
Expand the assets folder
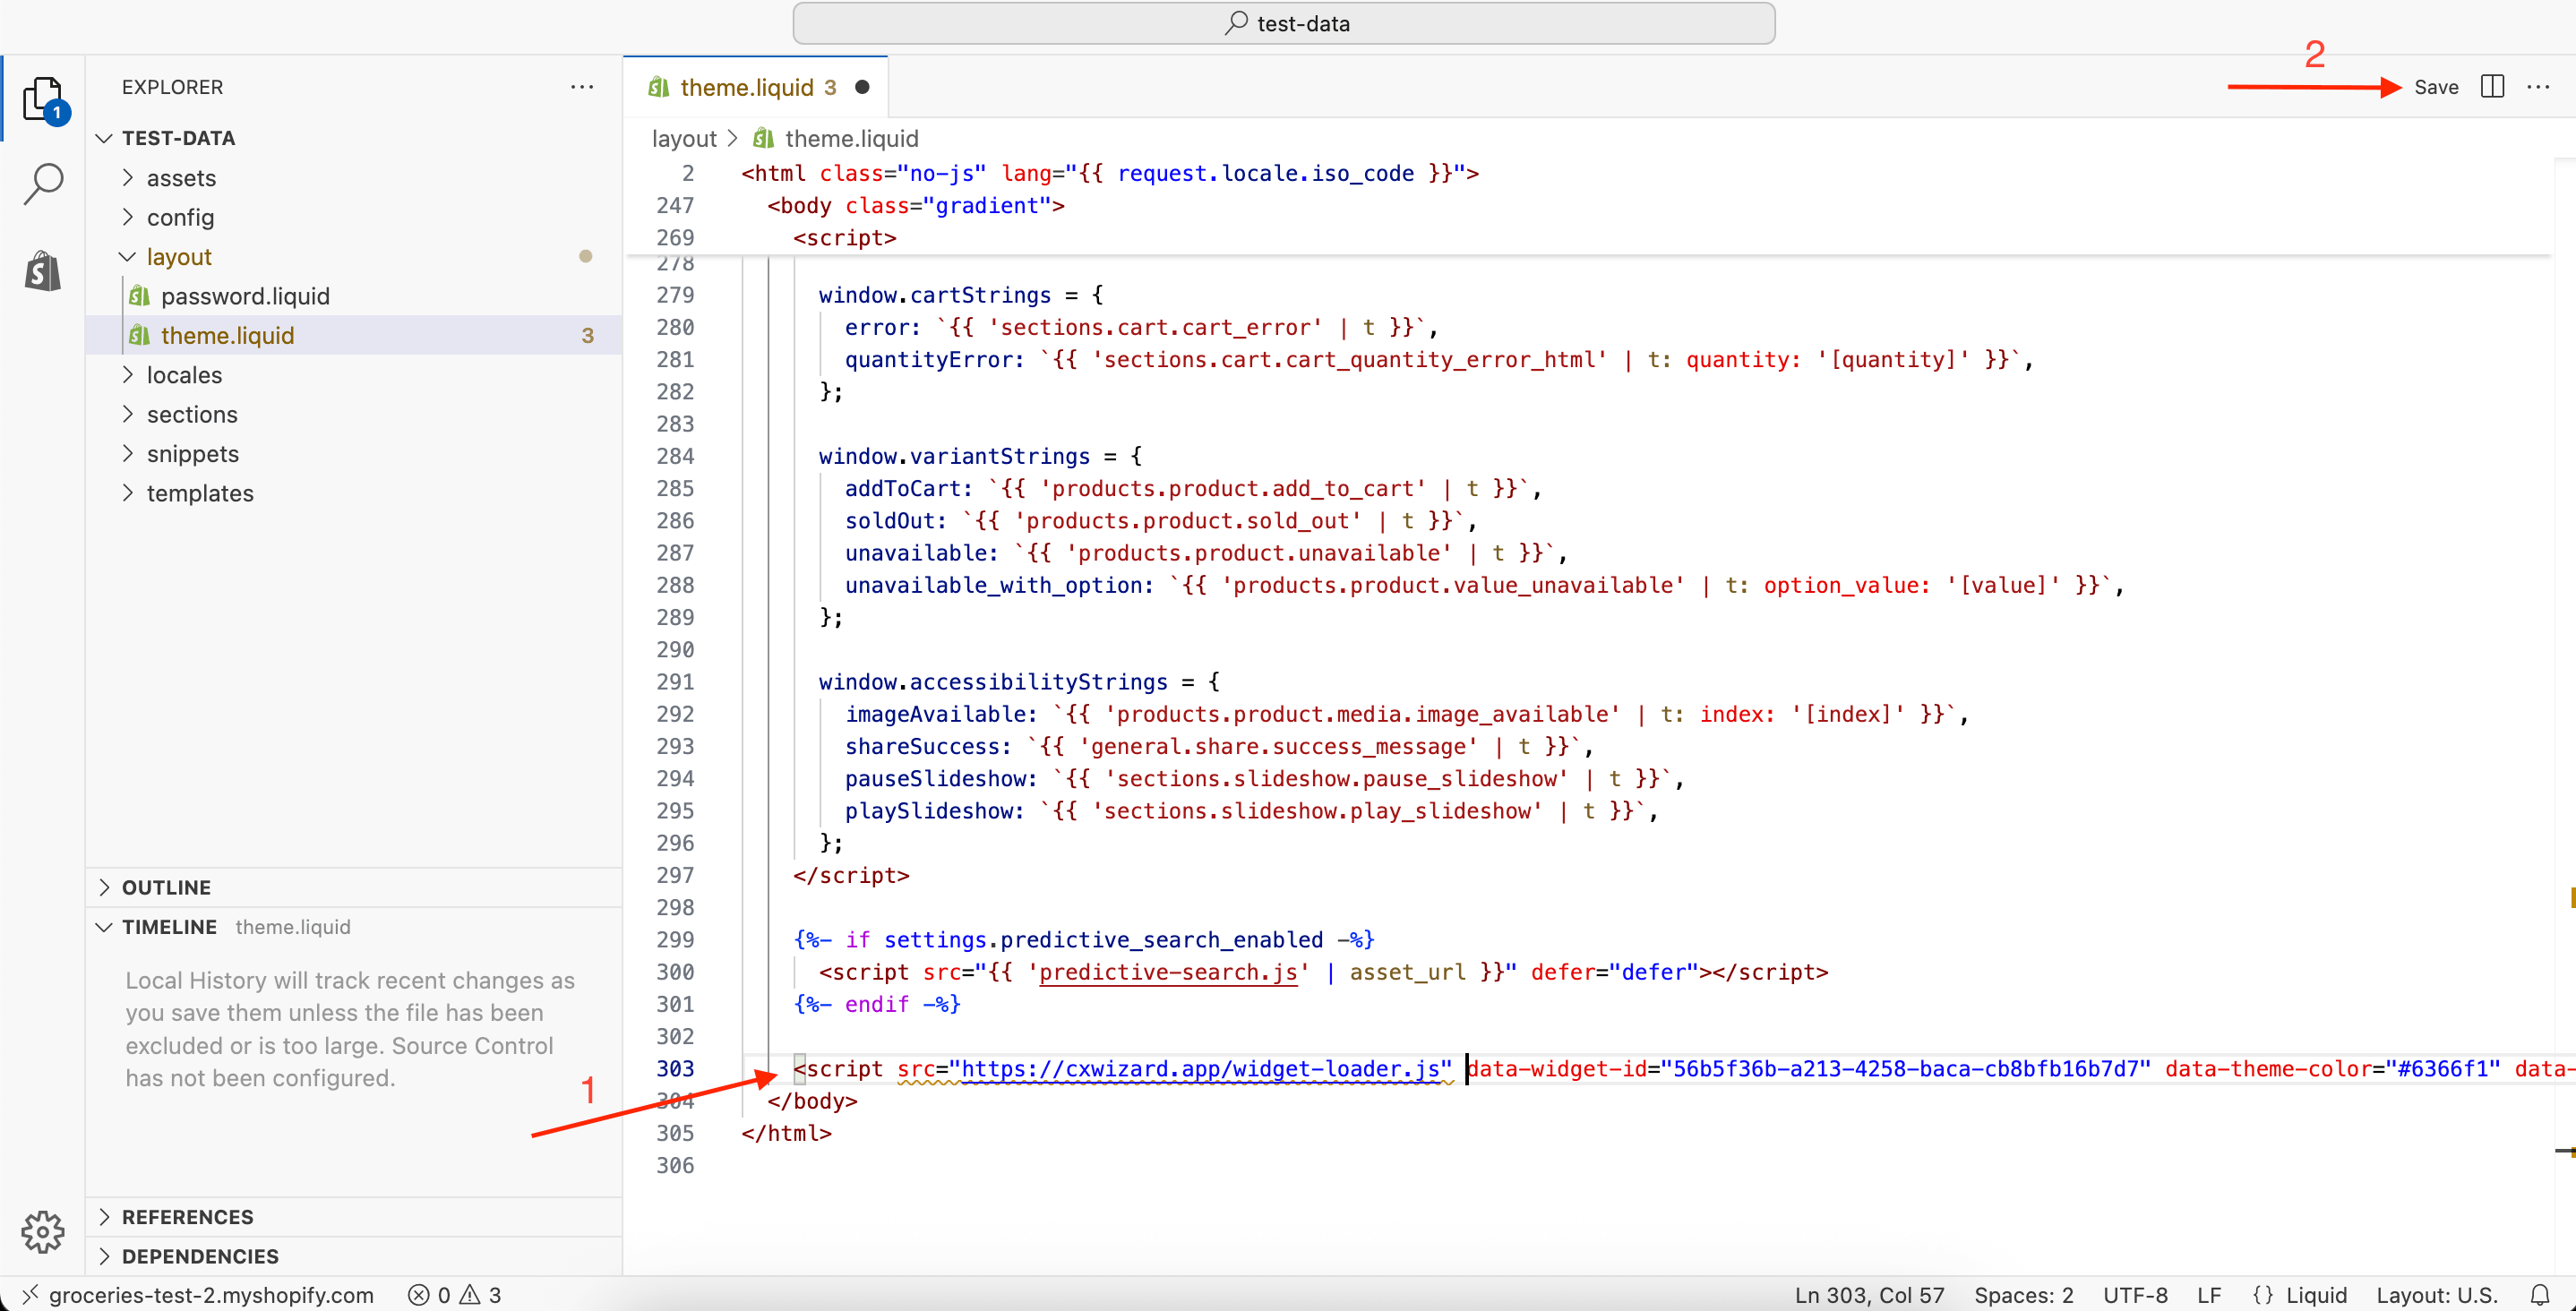pyautogui.click(x=181, y=178)
